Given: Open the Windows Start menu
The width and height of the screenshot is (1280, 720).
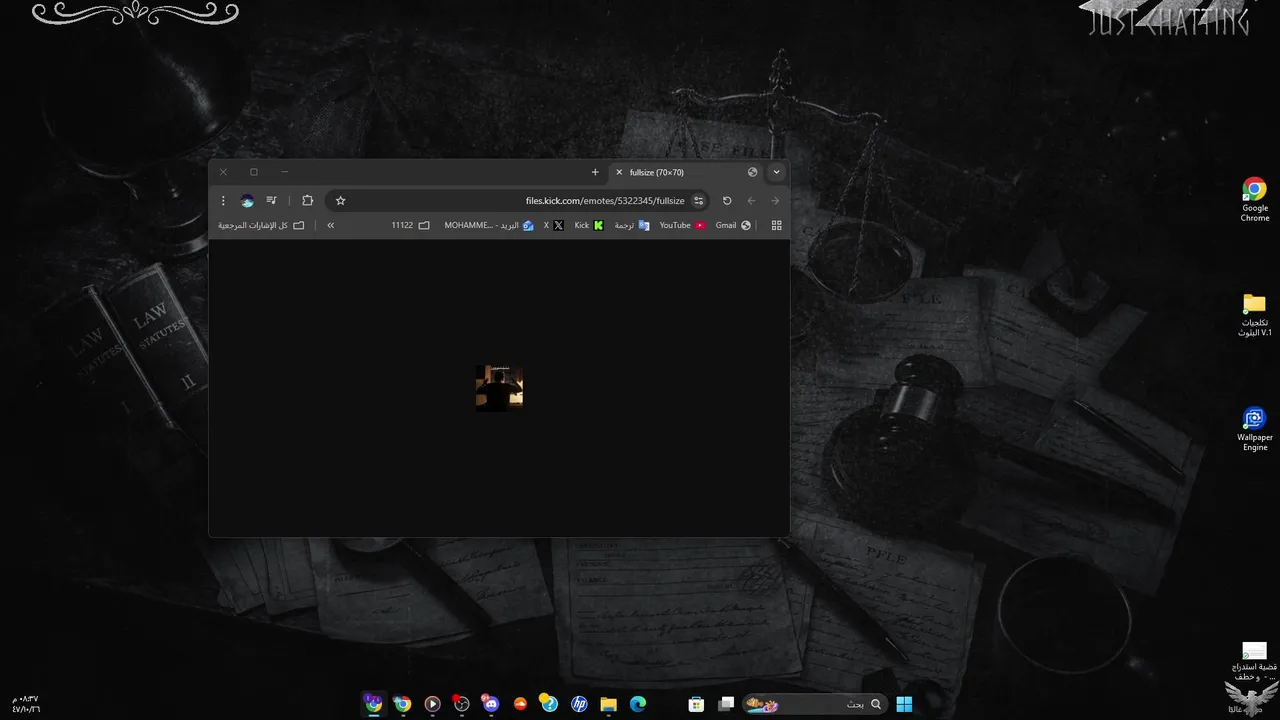Looking at the screenshot, I should click(904, 704).
